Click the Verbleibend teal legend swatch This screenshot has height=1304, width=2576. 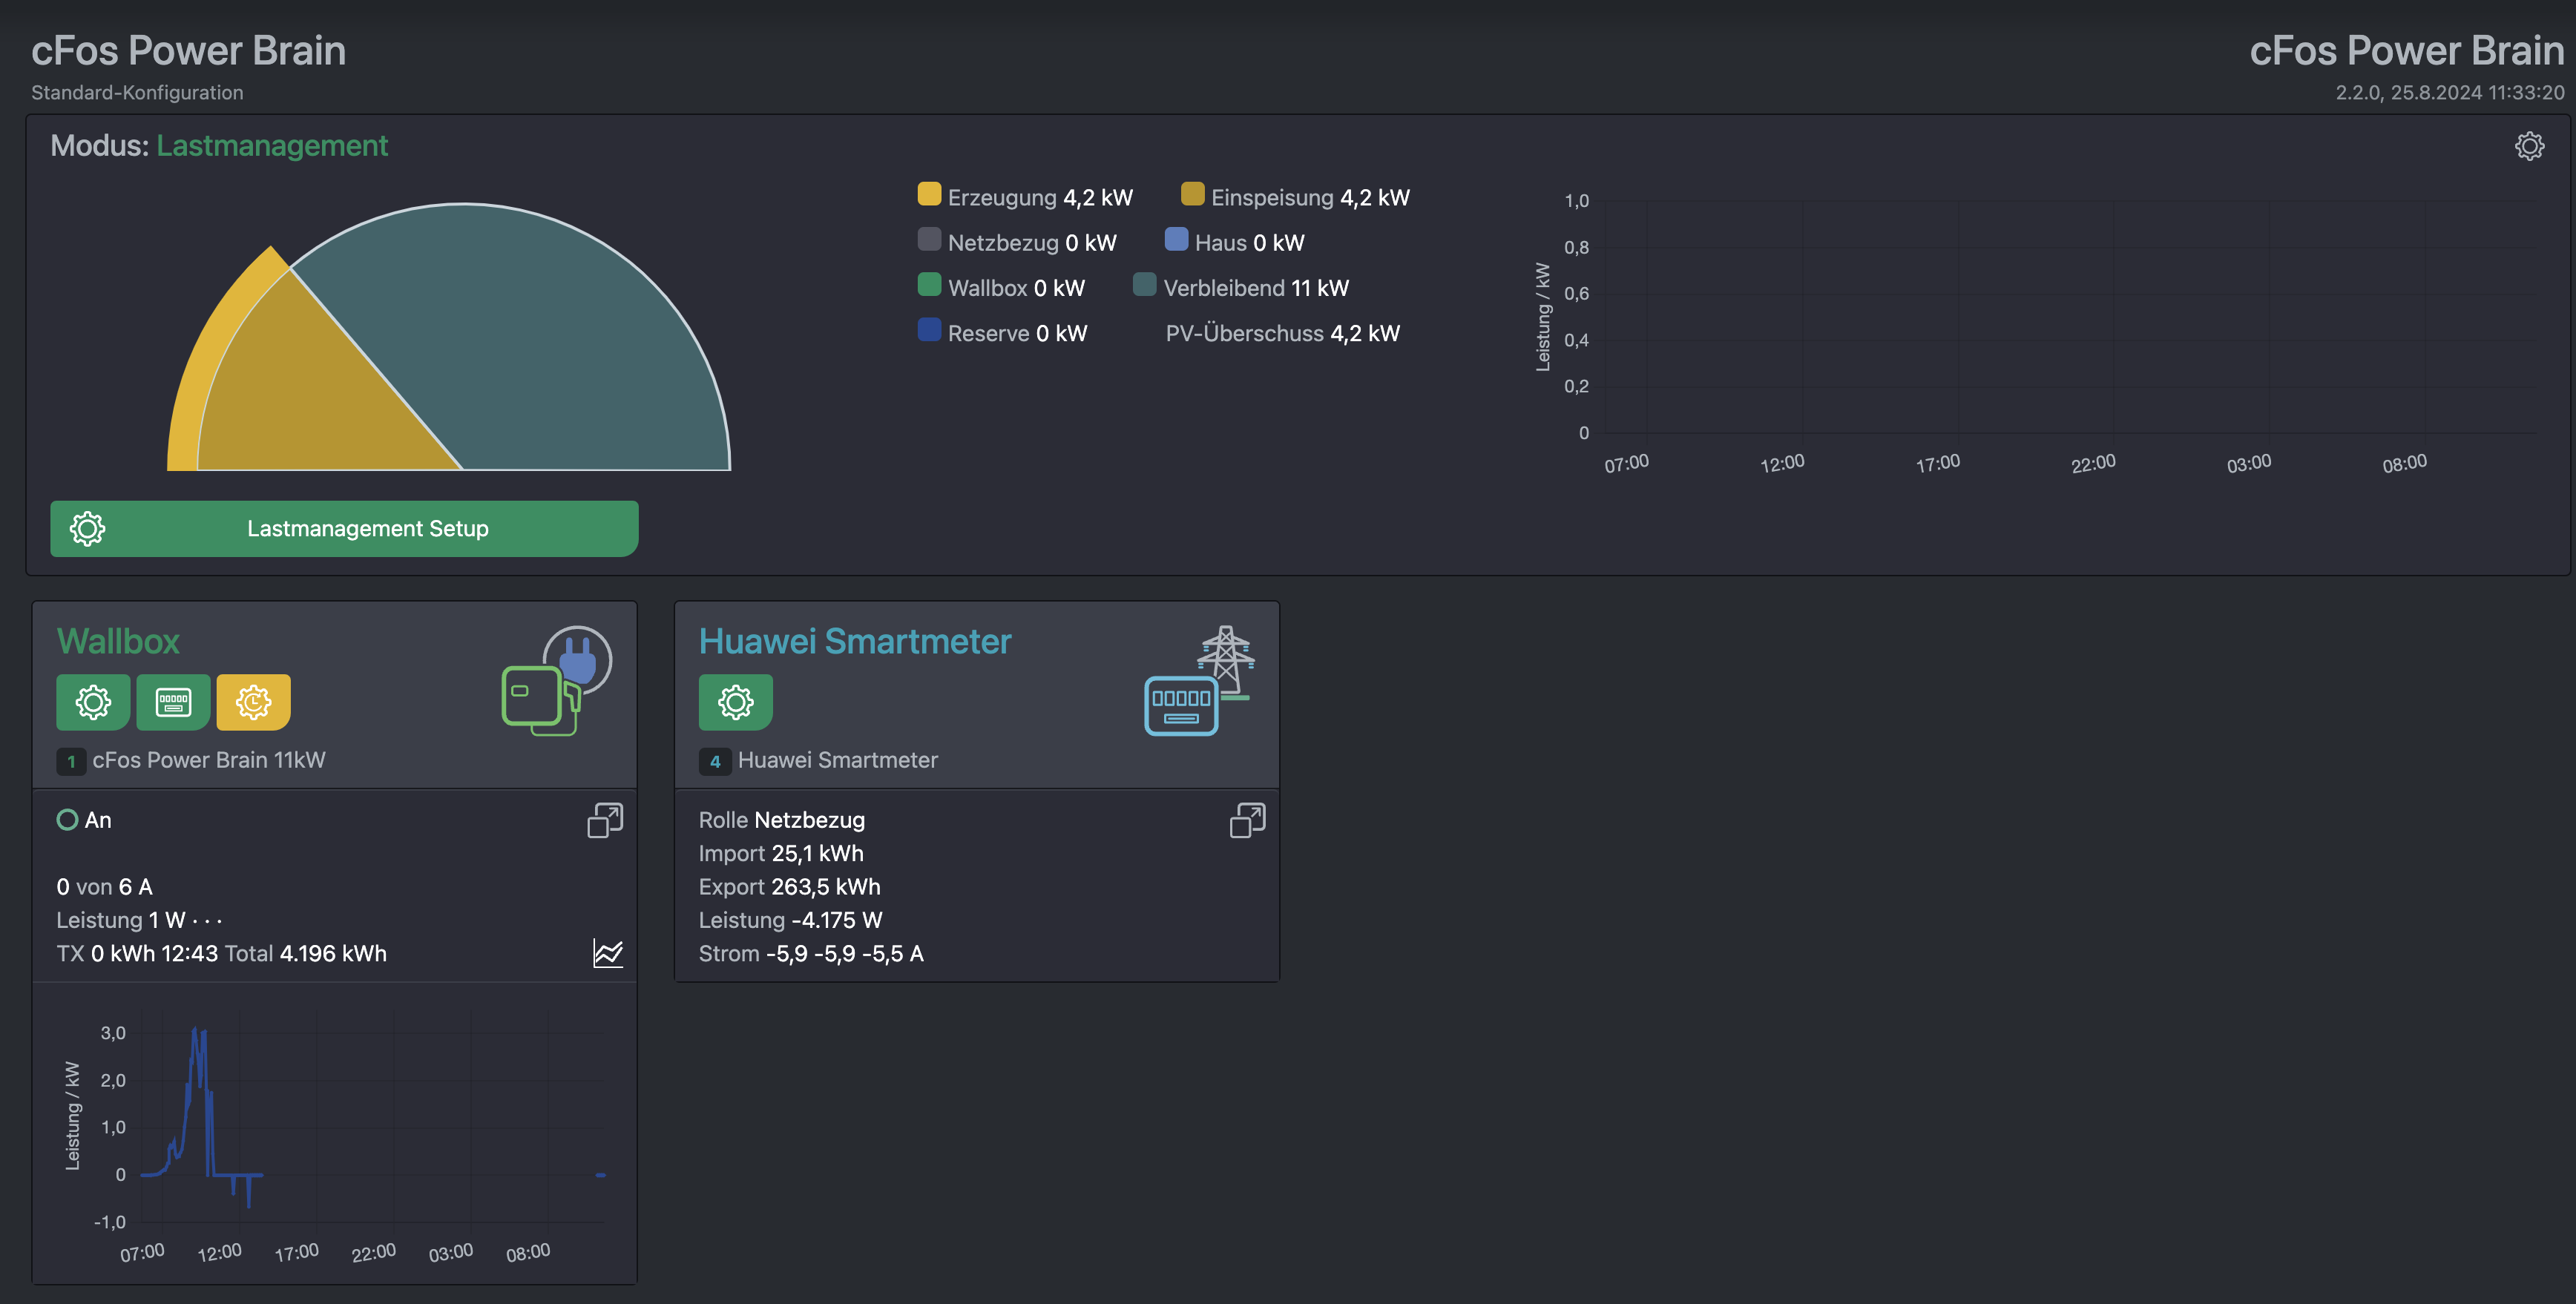[x=1144, y=284]
